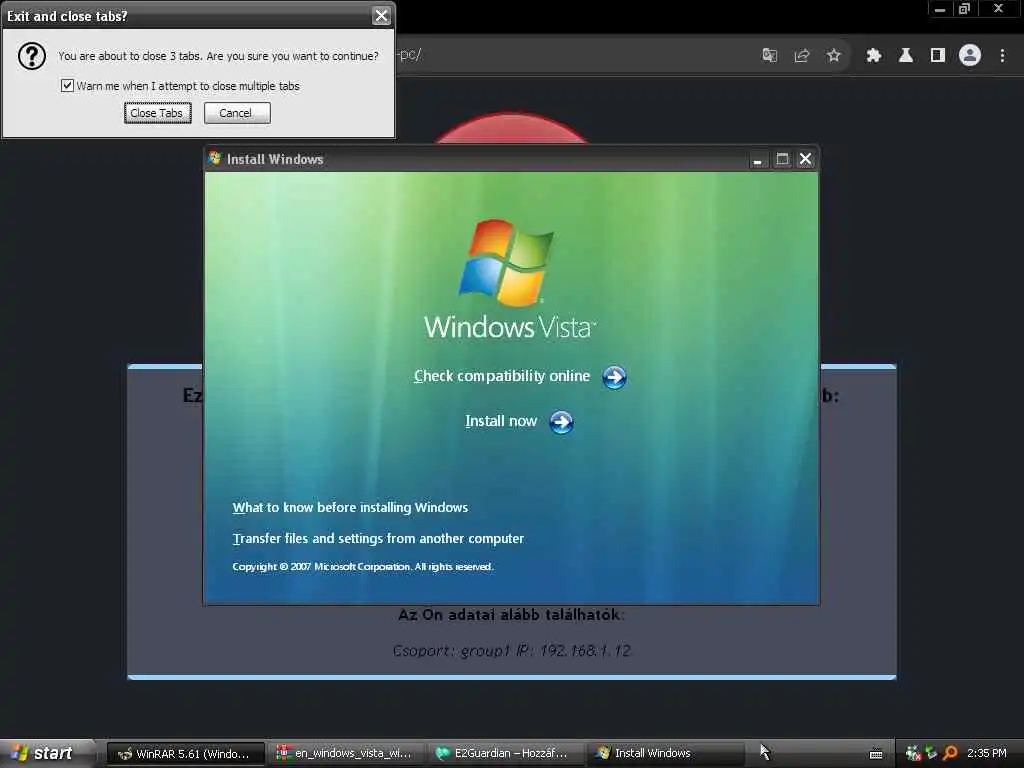The height and width of the screenshot is (768, 1024).
Task: Click the keyboard icon in the taskbar
Action: coord(876,754)
